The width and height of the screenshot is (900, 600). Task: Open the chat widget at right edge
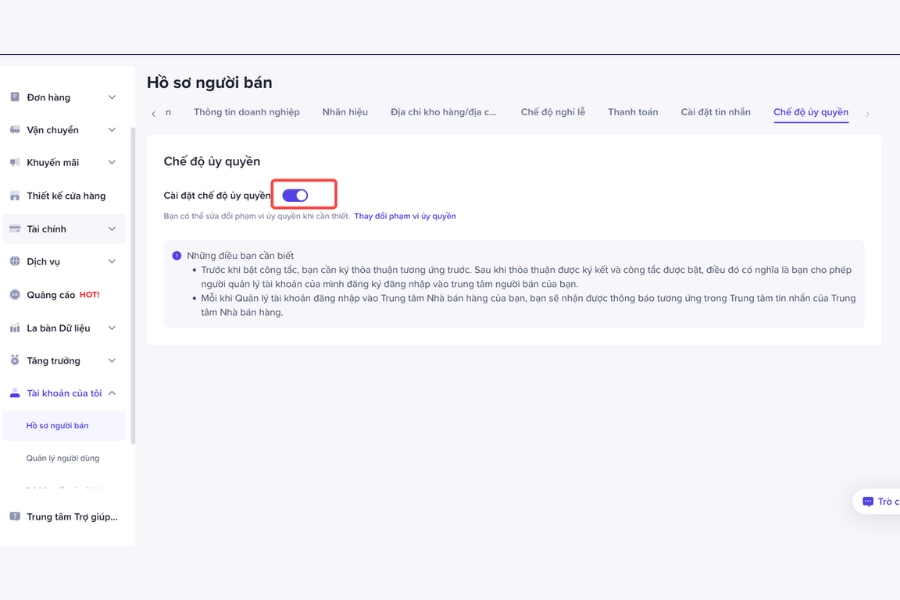(x=878, y=501)
